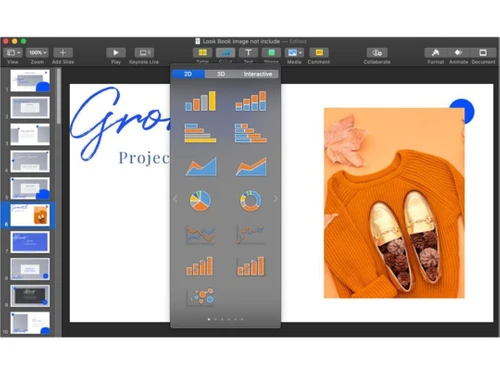The height and width of the screenshot is (375, 500).
Task: Select the orange sweater image on slide
Action: [394, 203]
